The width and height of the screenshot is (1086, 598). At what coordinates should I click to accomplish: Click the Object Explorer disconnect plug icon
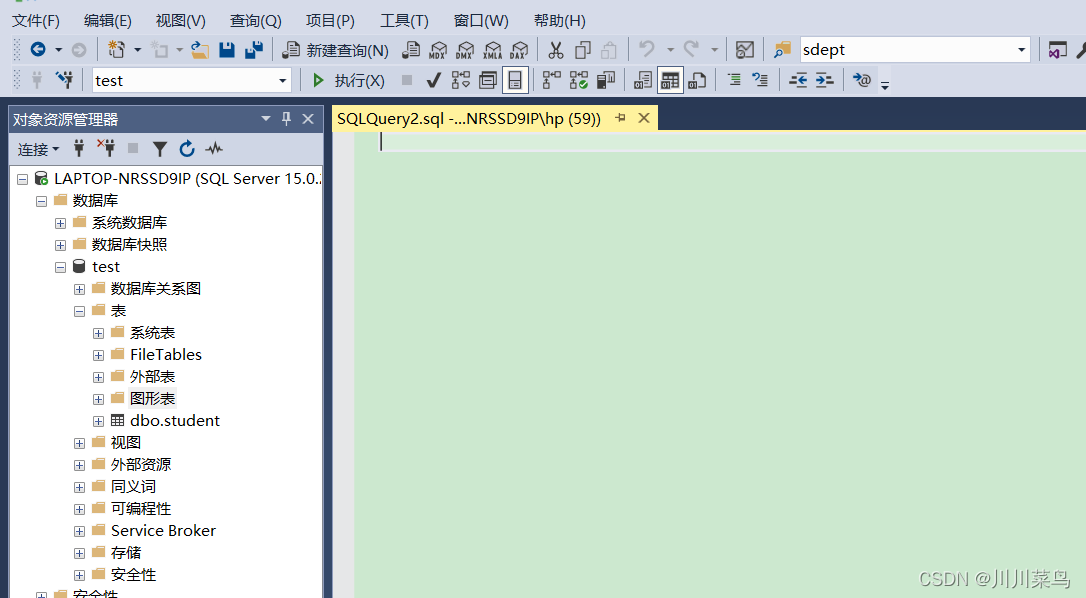tap(106, 148)
